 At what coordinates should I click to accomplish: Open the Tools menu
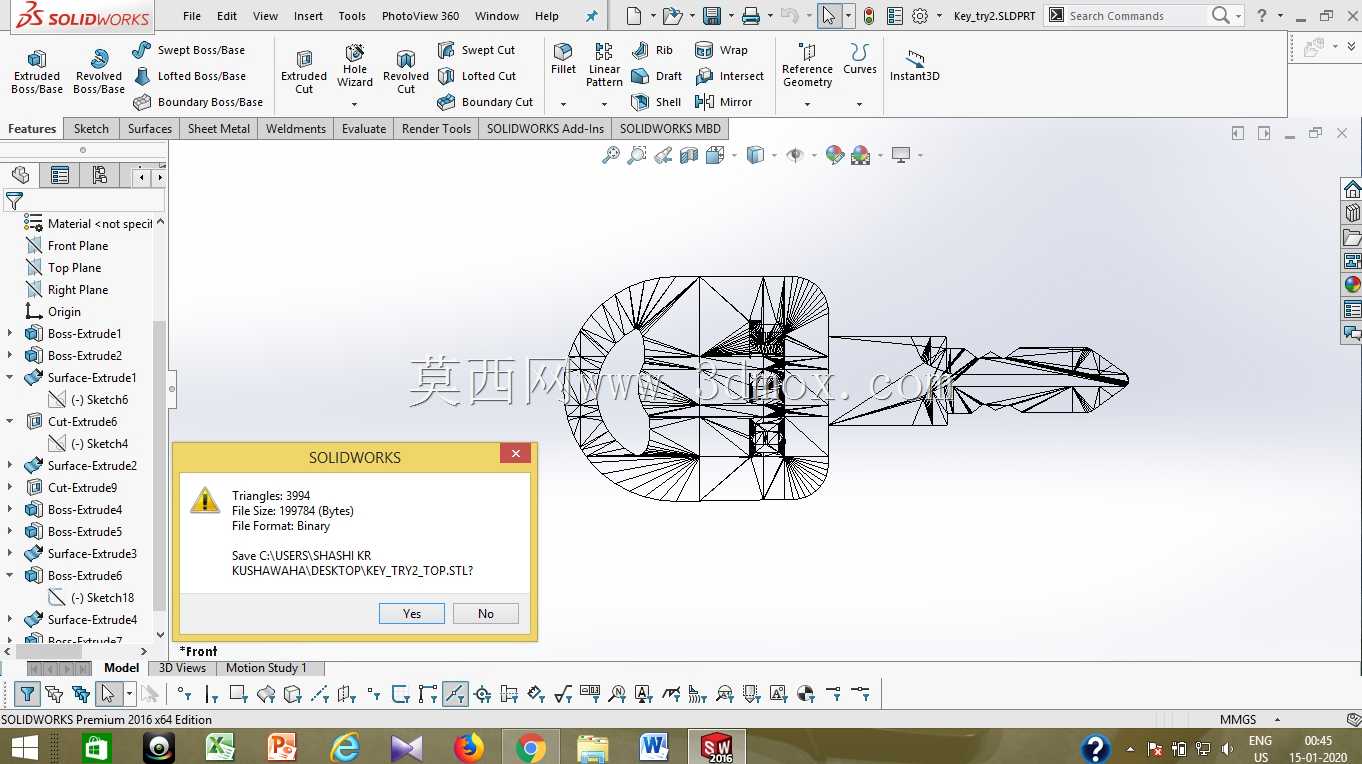click(352, 16)
